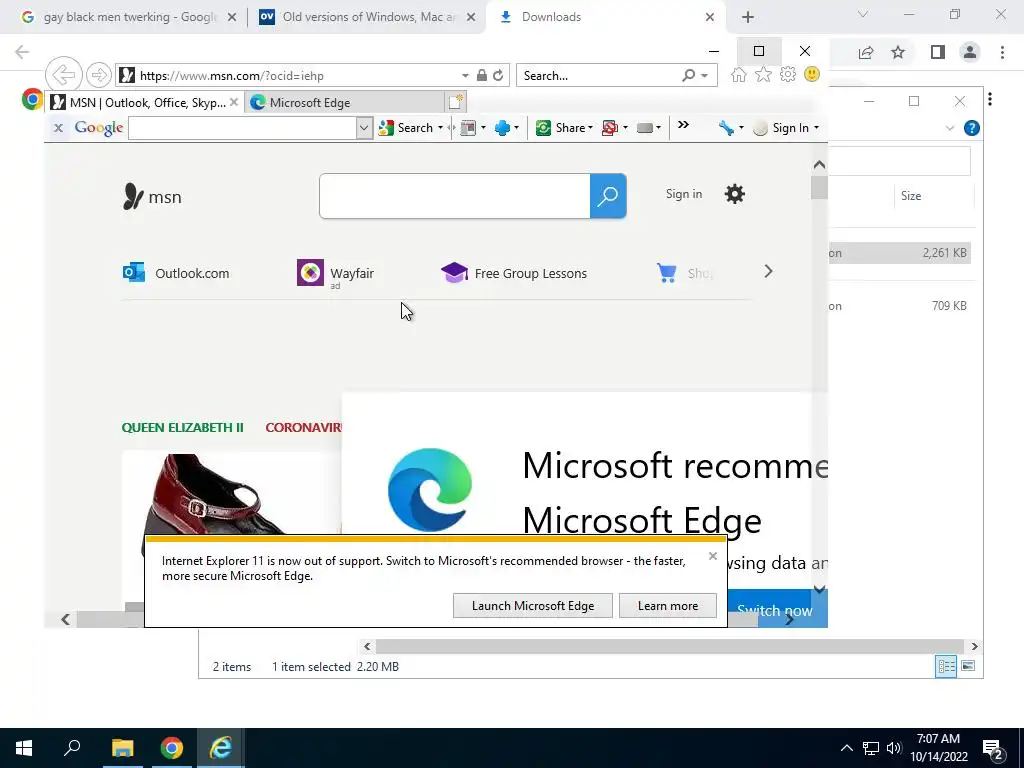
Task: Click File Explorer horizontal scrollbar right arrow
Action: point(974,647)
